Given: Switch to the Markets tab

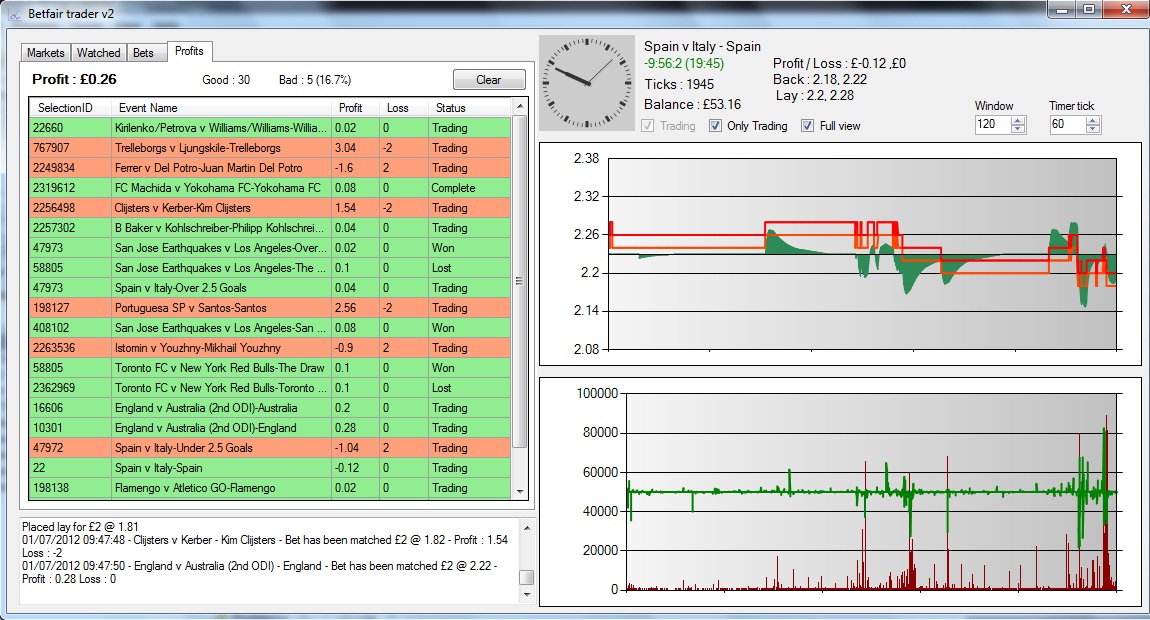Looking at the screenshot, I should click(45, 52).
